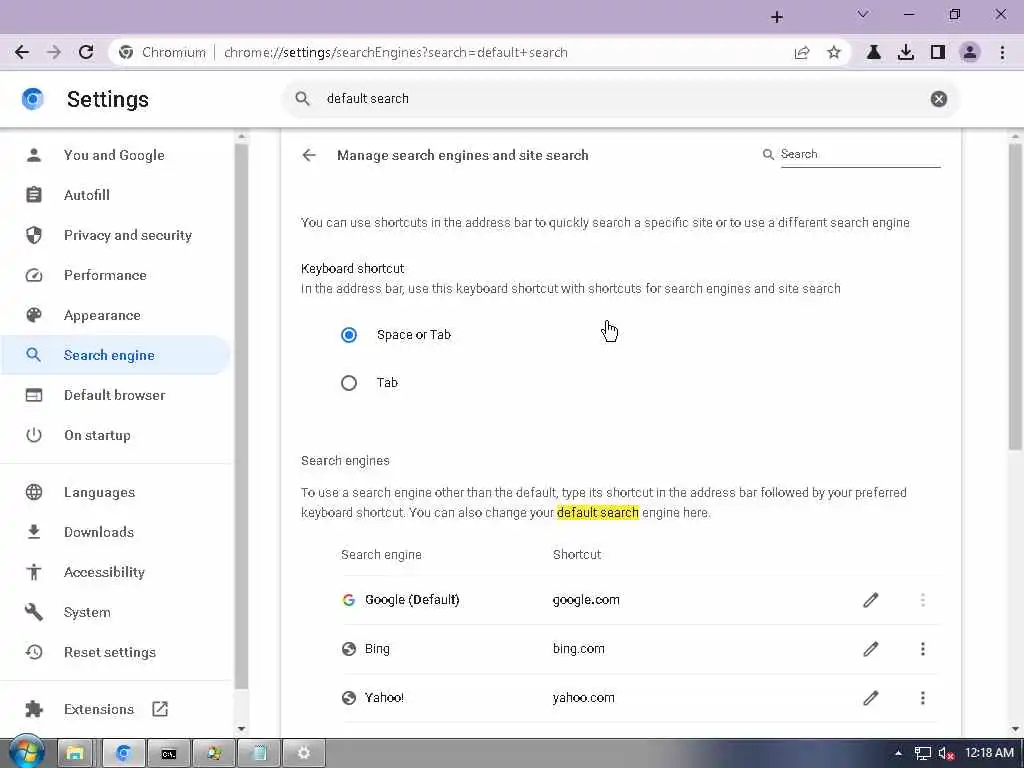
Task: Click the Chromium settings logo
Action: [x=33, y=99]
